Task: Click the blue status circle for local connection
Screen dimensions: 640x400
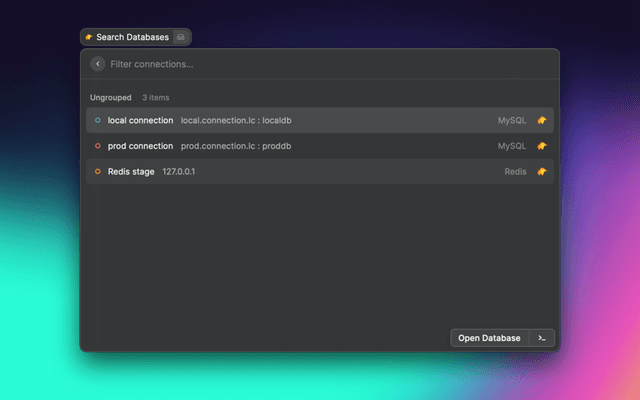Action: click(x=97, y=120)
